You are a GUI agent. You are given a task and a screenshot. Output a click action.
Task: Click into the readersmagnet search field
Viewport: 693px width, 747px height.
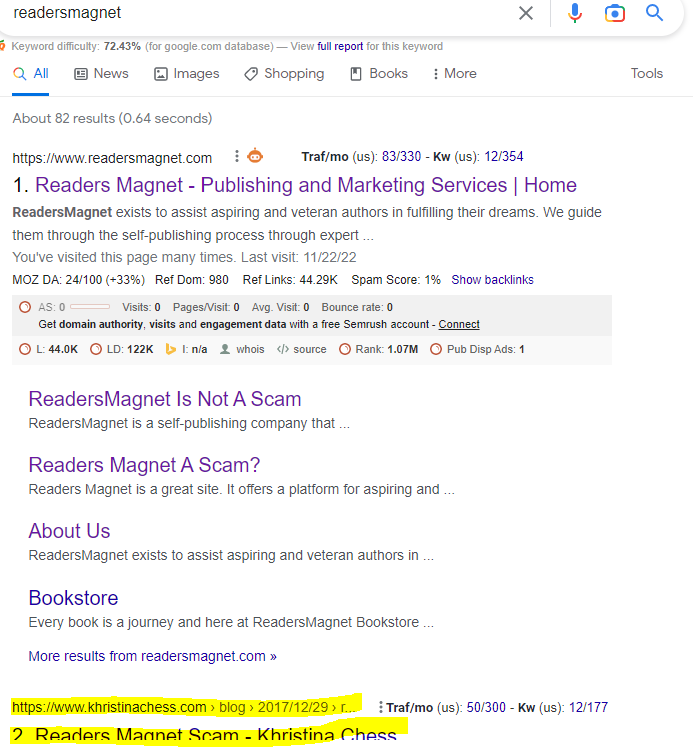[x=257, y=13]
